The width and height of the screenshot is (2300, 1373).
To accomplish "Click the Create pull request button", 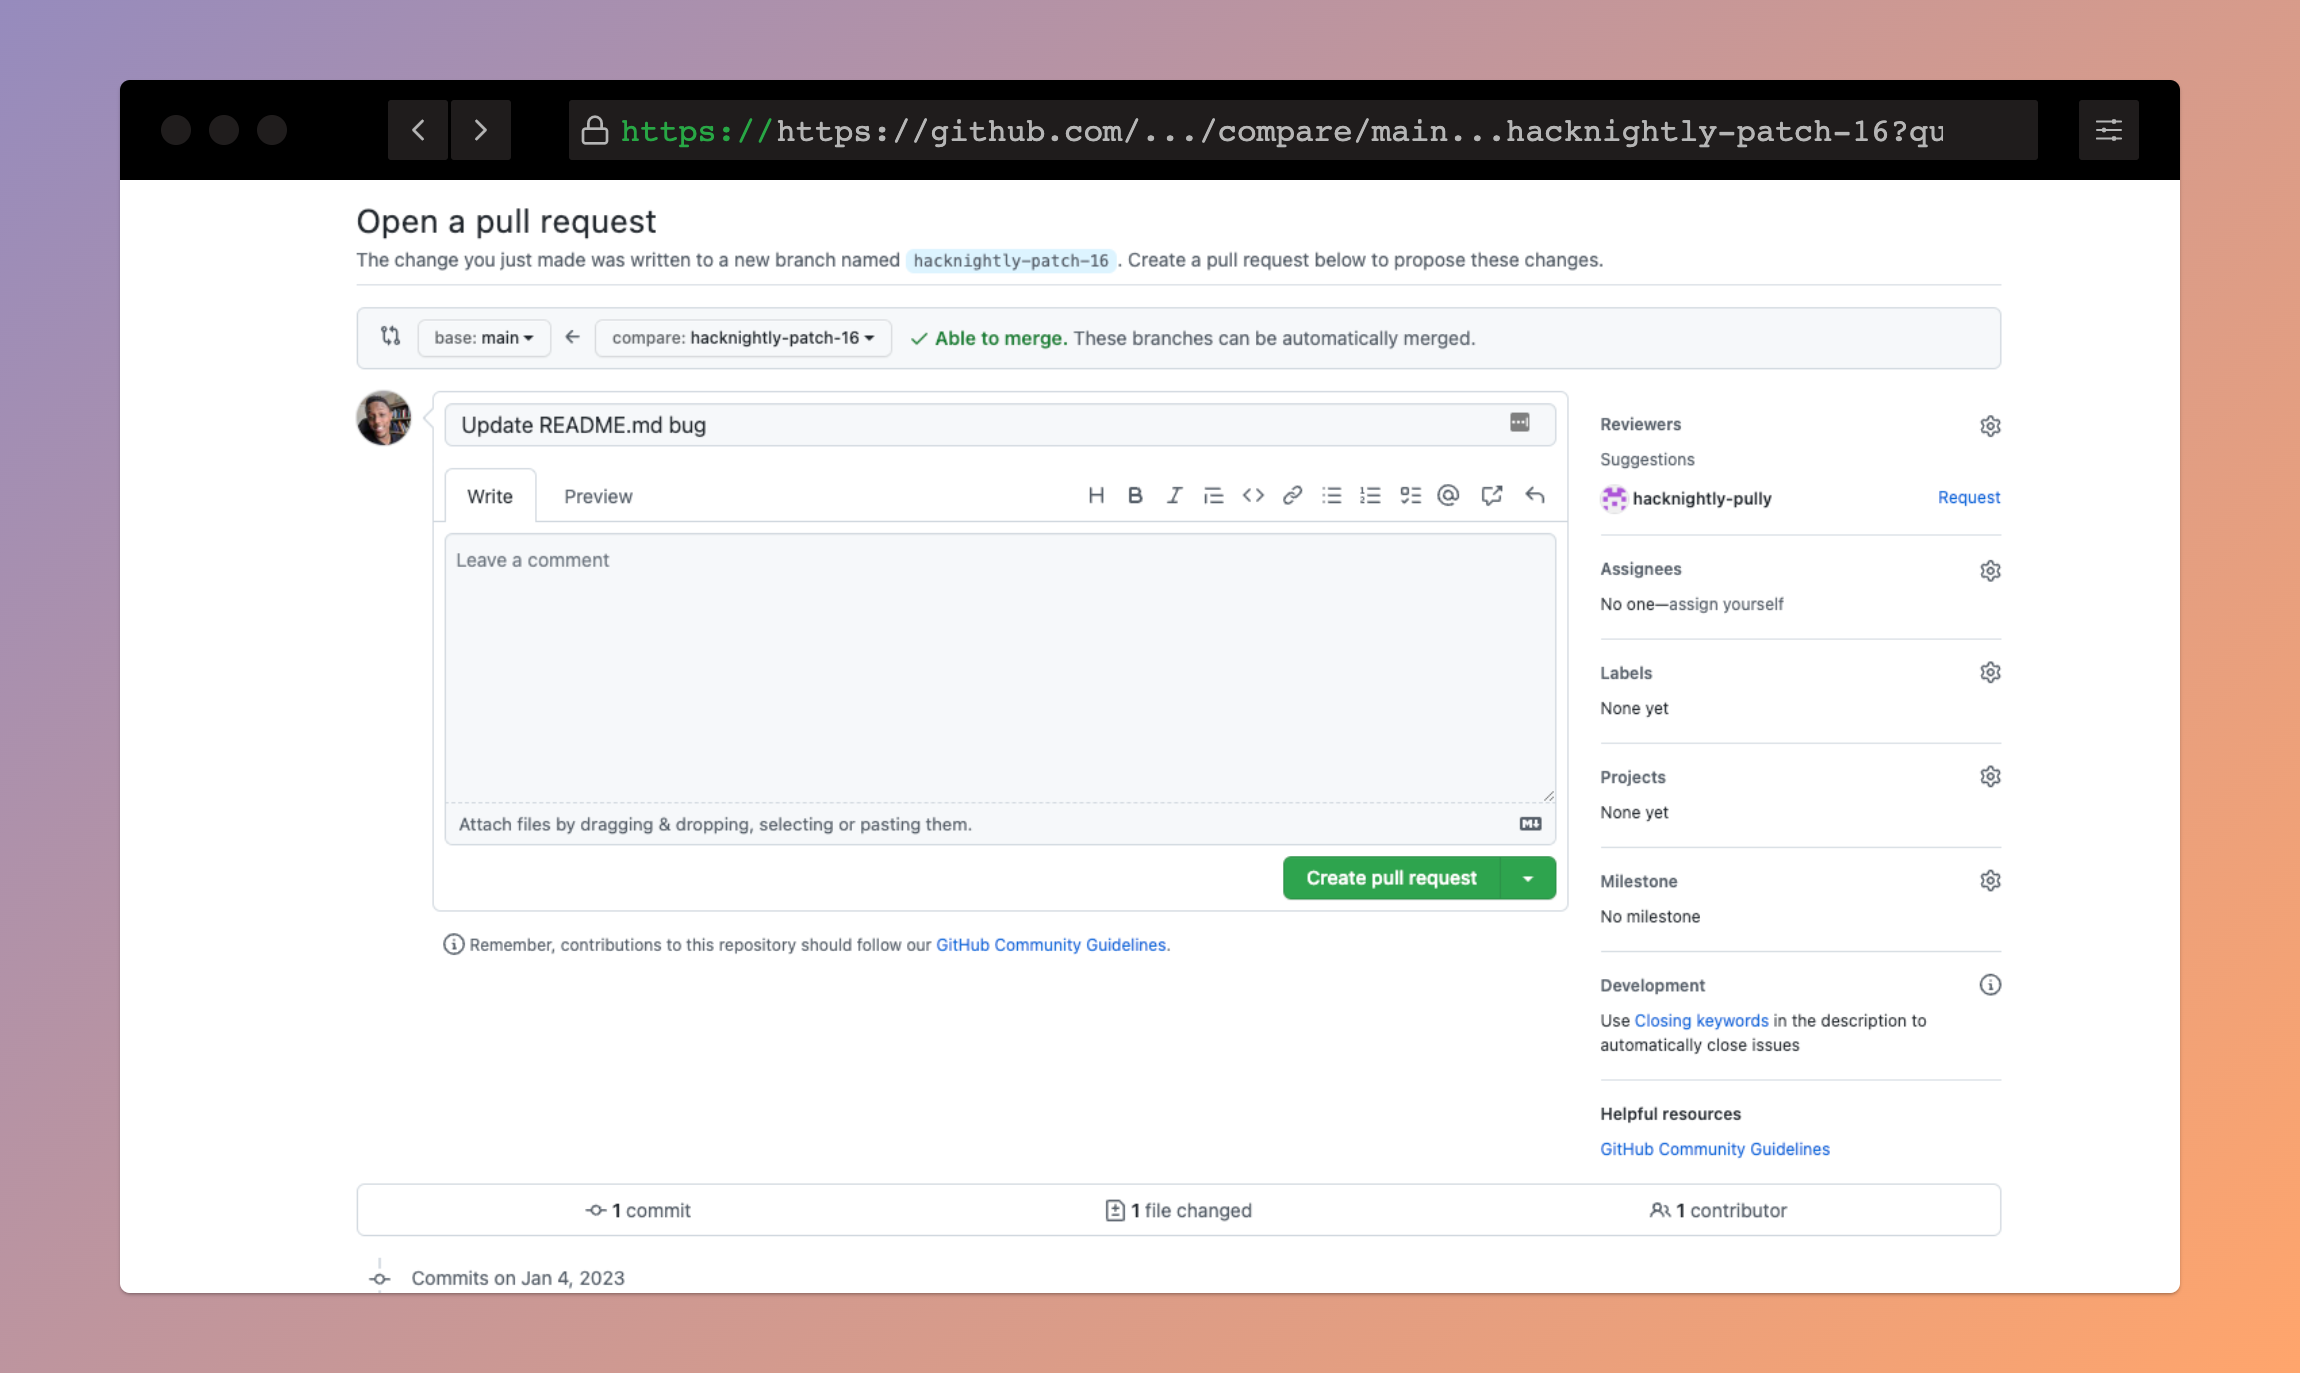I will click(x=1391, y=878).
